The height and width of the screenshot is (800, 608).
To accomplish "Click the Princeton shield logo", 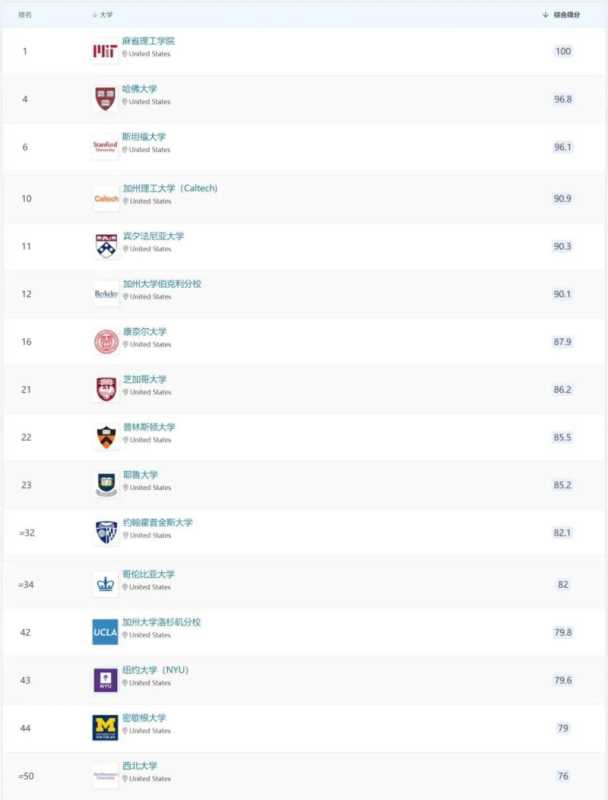I will 105,437.
